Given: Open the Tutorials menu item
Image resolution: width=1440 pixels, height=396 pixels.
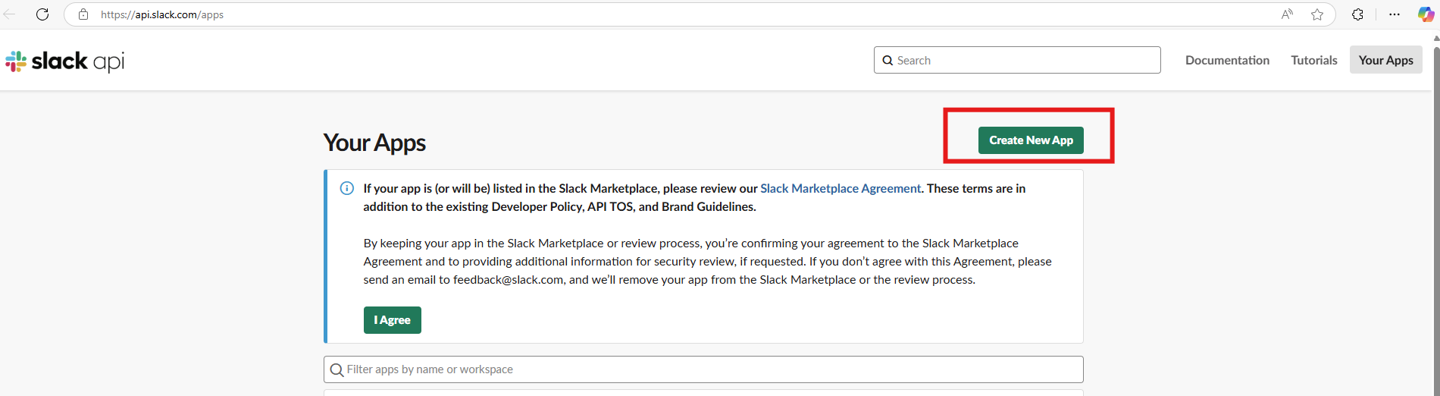Looking at the screenshot, I should click(1314, 60).
